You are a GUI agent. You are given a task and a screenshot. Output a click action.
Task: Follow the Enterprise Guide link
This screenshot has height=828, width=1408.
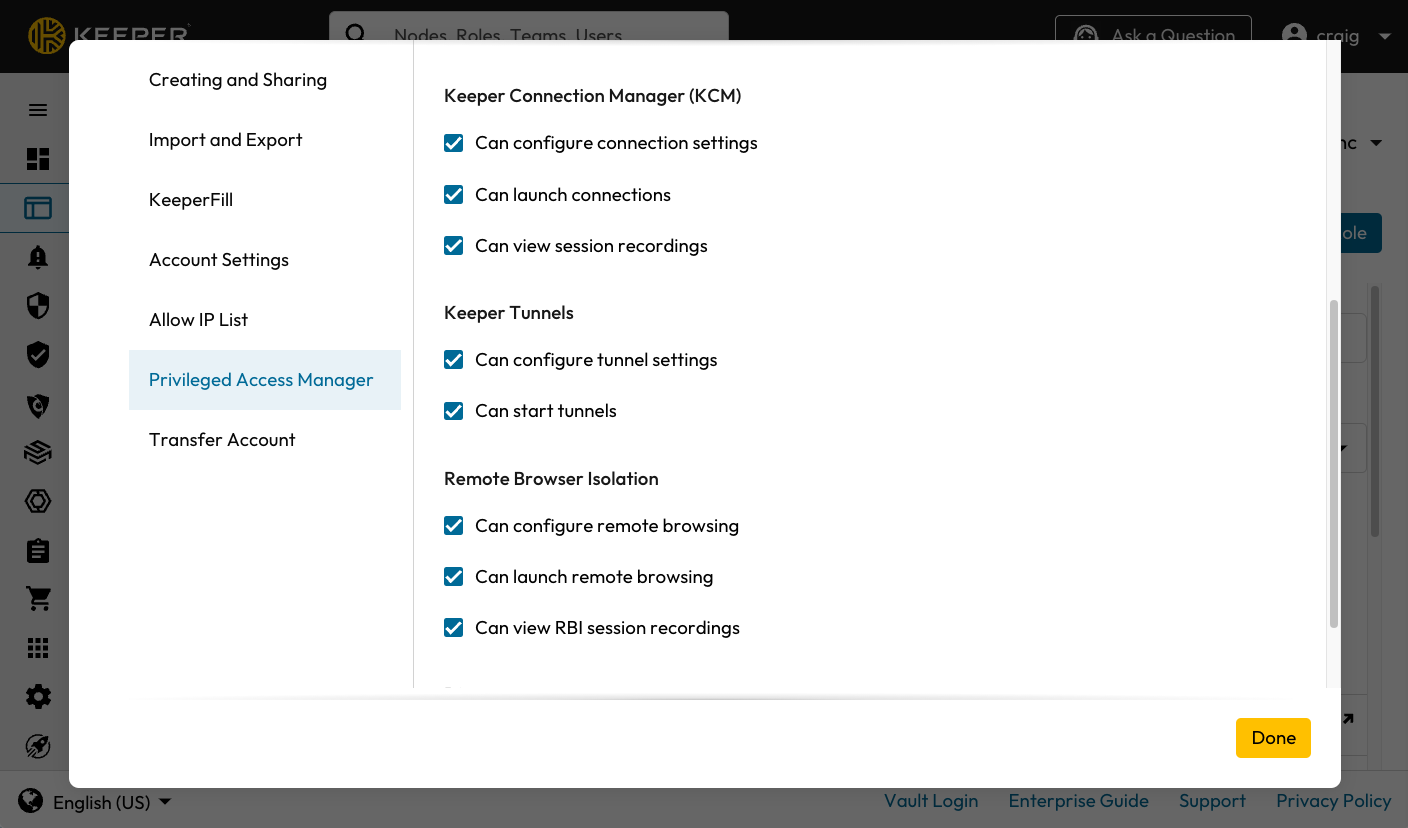click(1078, 801)
